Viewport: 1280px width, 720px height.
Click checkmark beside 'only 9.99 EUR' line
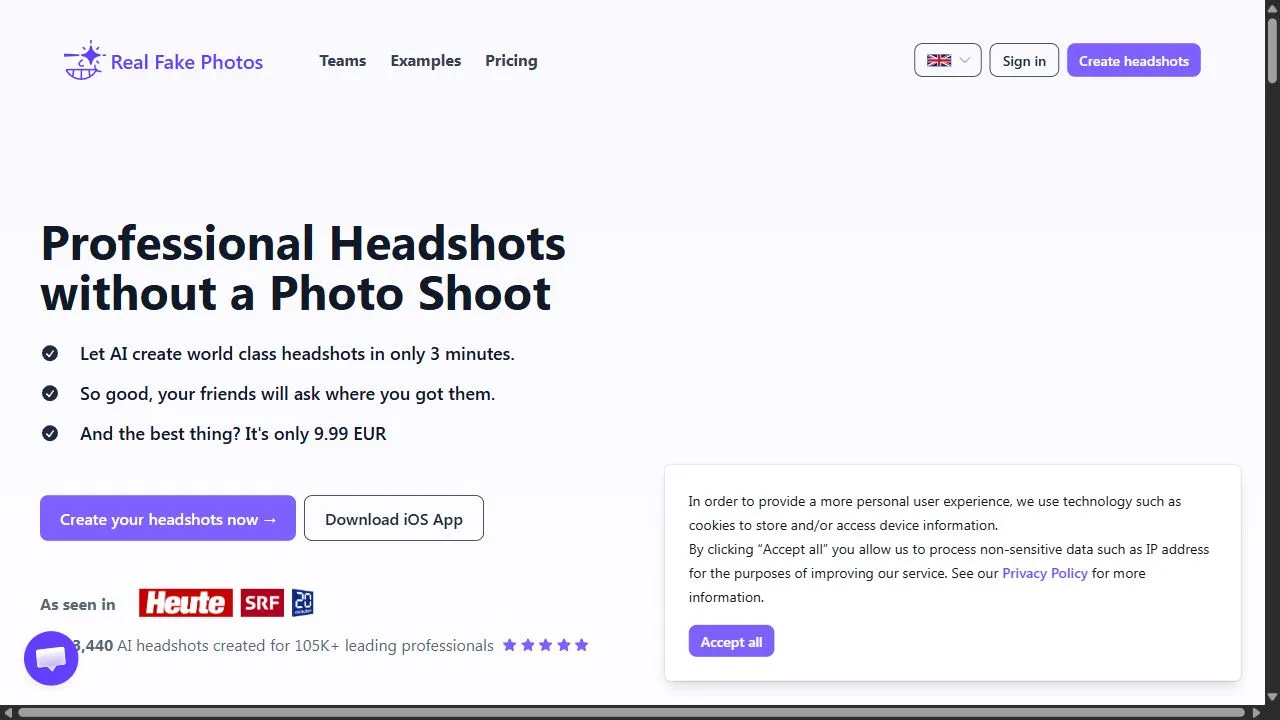point(50,433)
